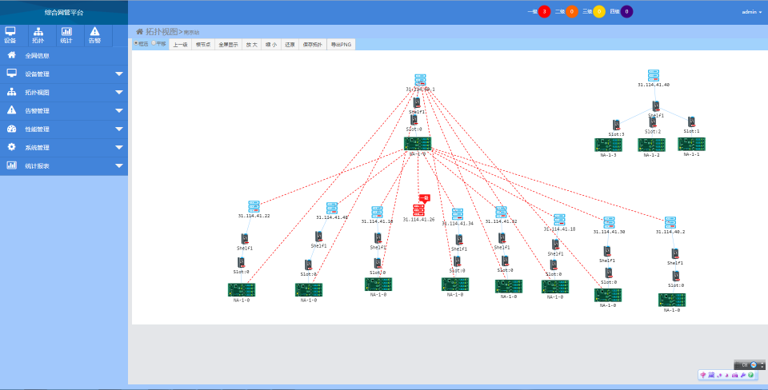Click the server node 31.114.41.40
Screen dimensions: 768x390
click(x=653, y=75)
